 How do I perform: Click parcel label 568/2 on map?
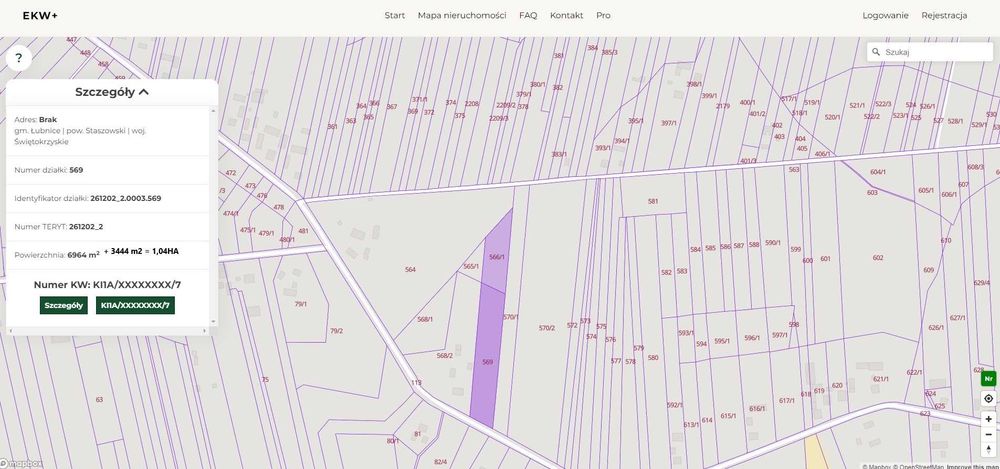tap(445, 355)
